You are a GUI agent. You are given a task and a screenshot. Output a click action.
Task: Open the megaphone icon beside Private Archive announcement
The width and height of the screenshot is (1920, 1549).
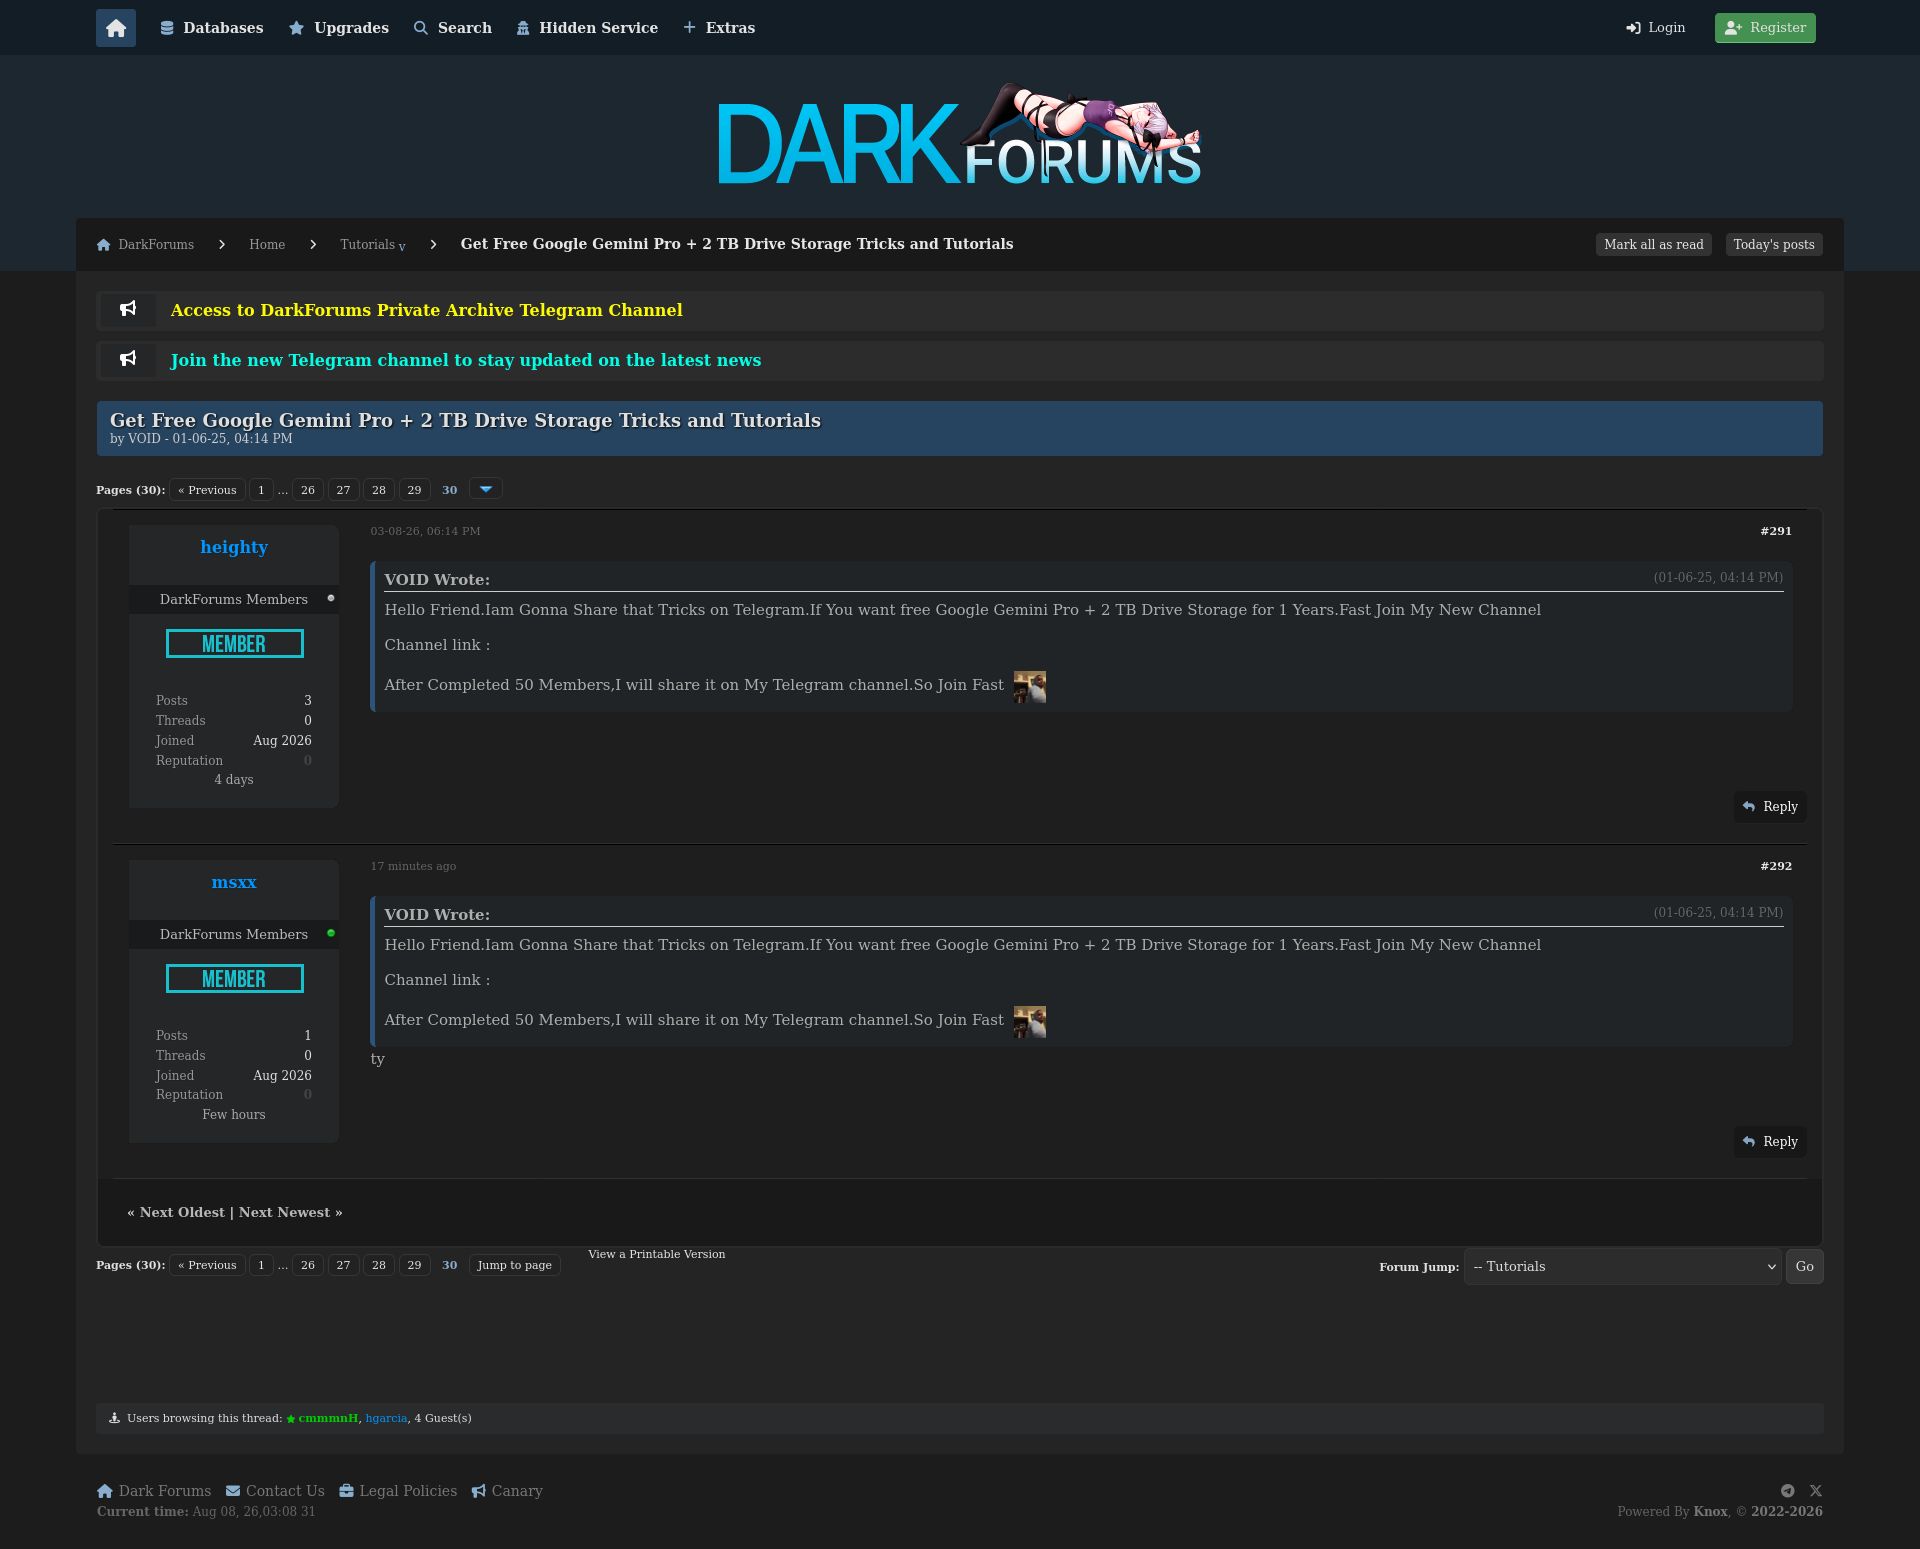tap(128, 309)
